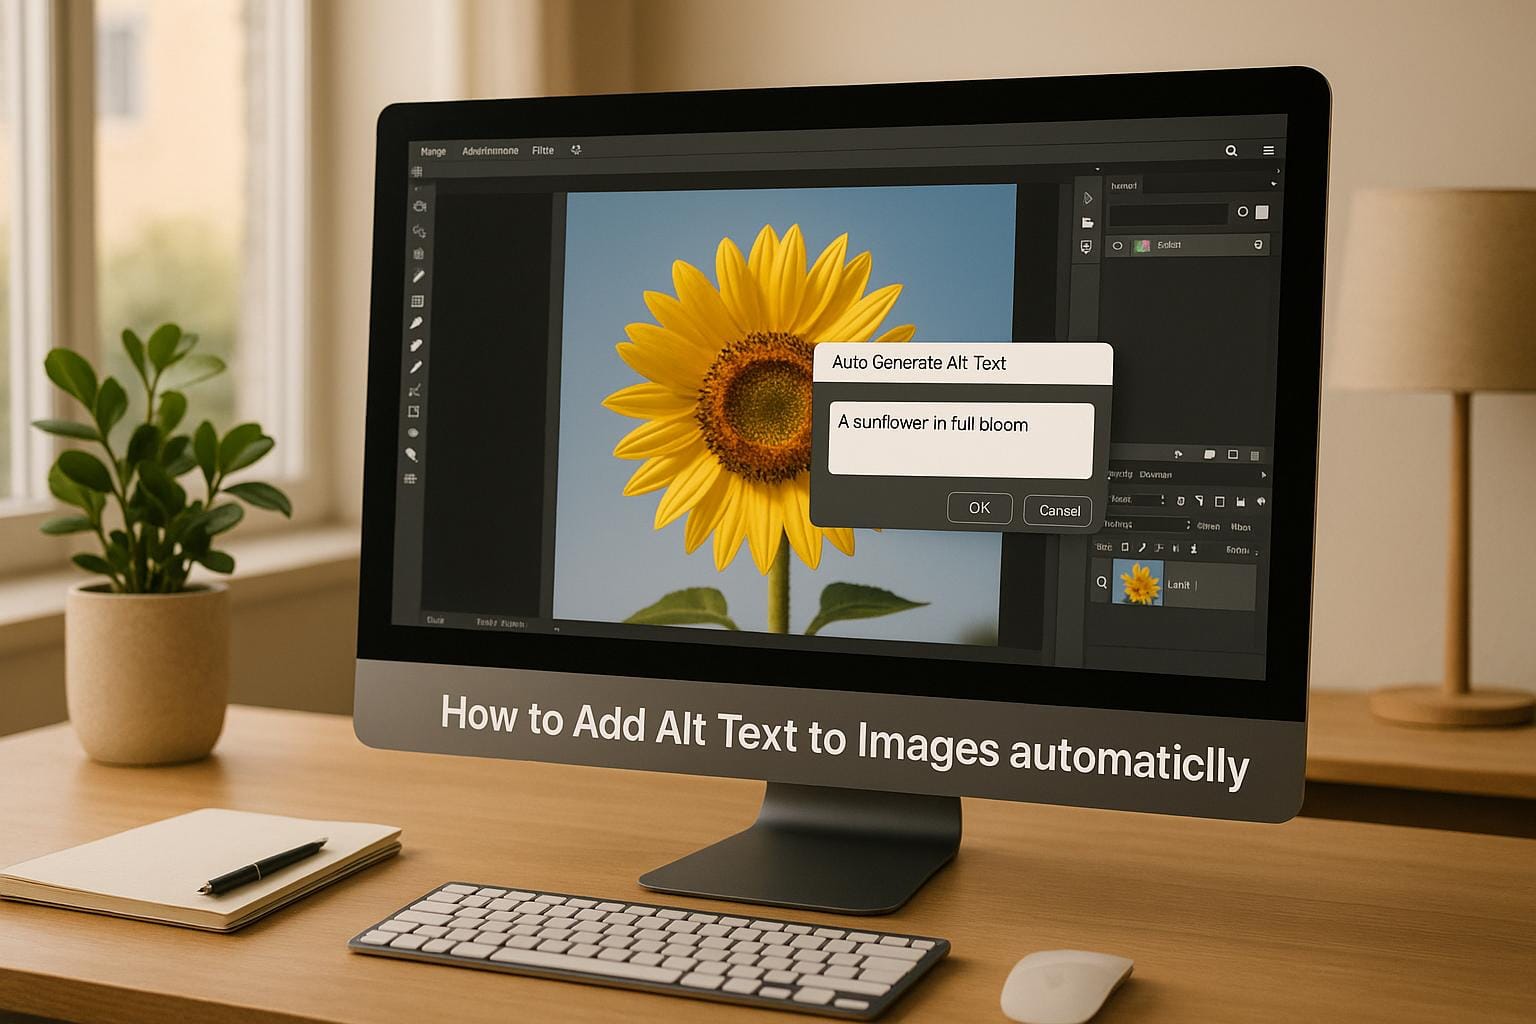Click the floppy disk save icon in lower panel
This screenshot has width=1536, height=1024.
coord(1240,501)
